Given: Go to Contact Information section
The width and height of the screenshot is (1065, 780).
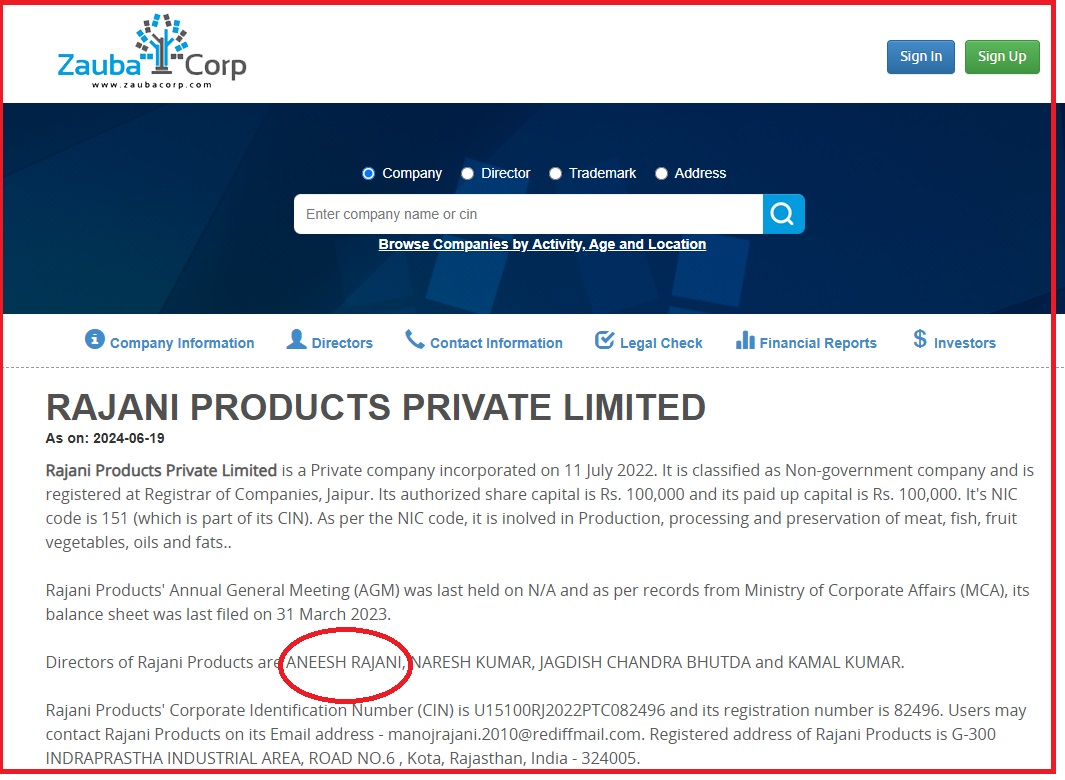Looking at the screenshot, I should [x=496, y=343].
